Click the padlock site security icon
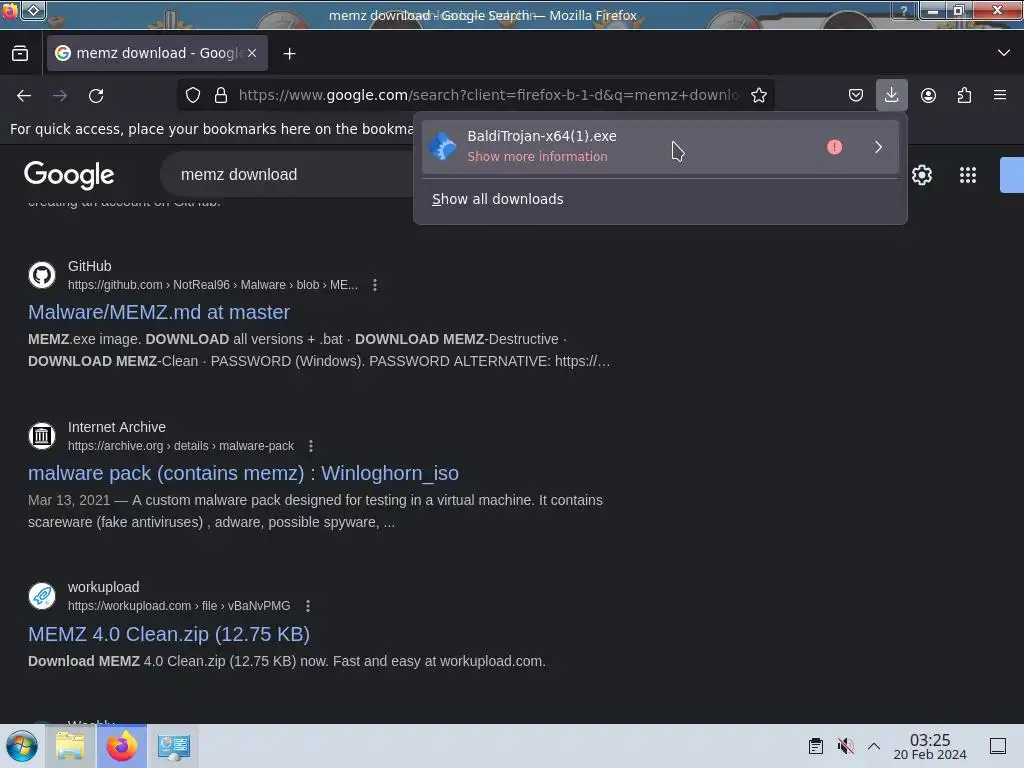The width and height of the screenshot is (1024, 768). (x=221, y=95)
